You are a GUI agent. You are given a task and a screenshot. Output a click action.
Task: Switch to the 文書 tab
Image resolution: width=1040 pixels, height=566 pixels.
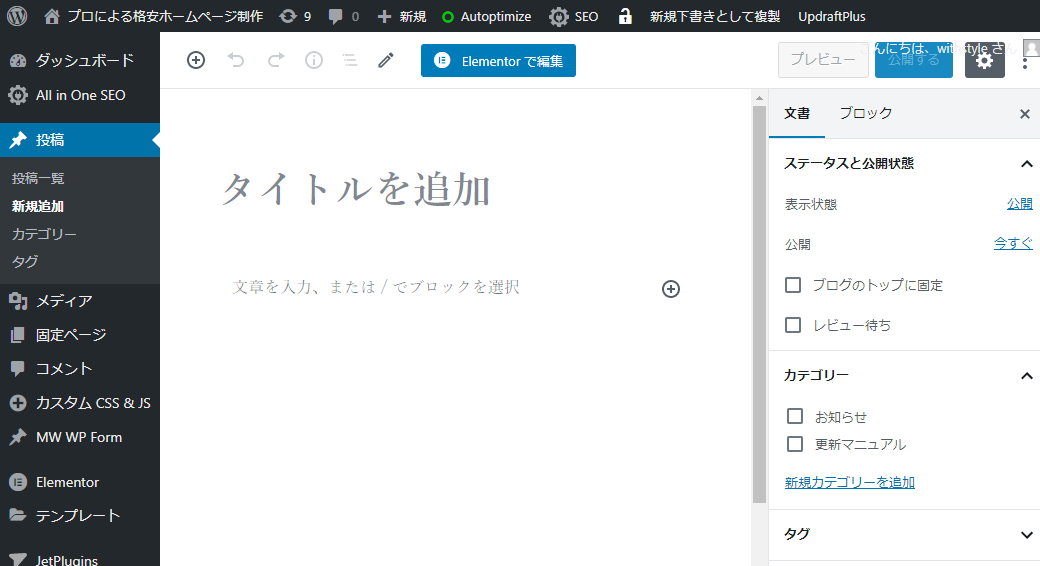(797, 113)
